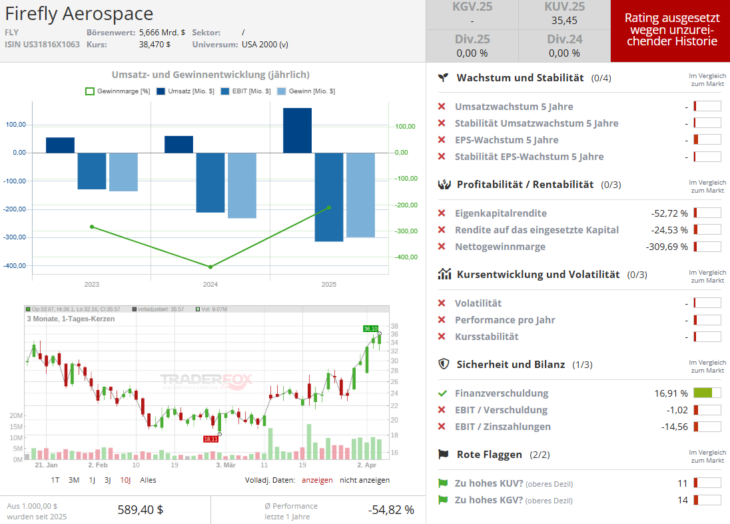Click the Kursentwicklung und Volatilität chart icon

[x=443, y=274]
